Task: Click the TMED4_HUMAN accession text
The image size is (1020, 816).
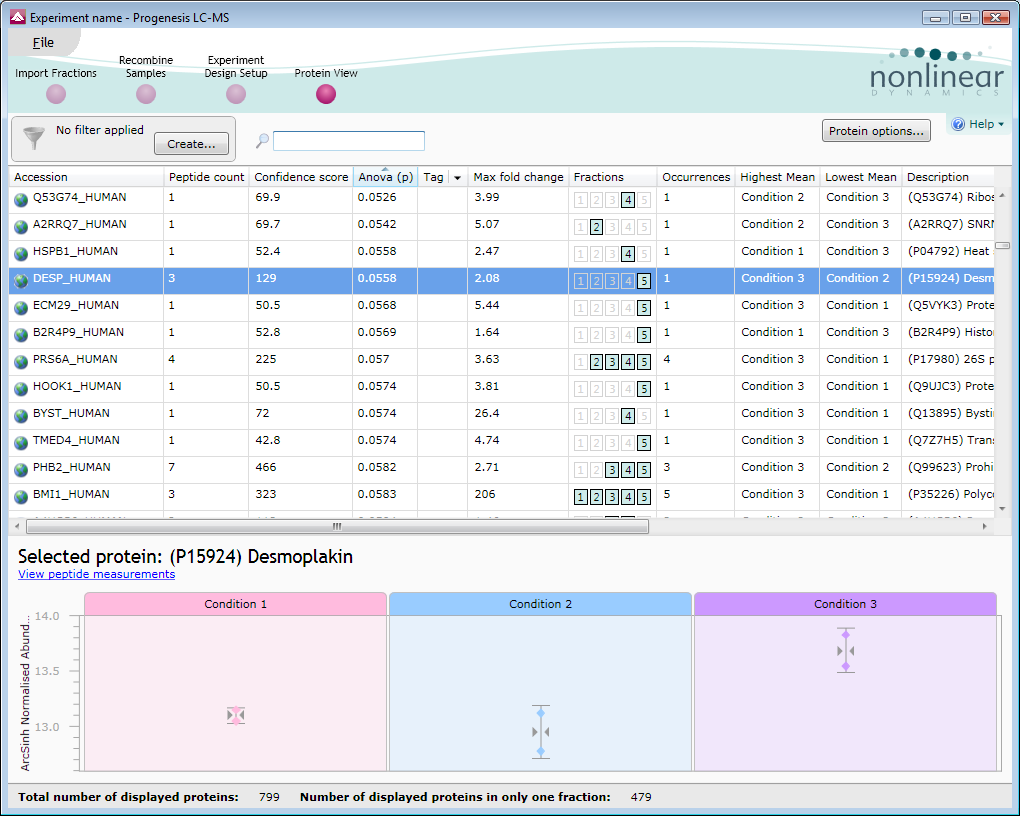Action: pos(76,440)
